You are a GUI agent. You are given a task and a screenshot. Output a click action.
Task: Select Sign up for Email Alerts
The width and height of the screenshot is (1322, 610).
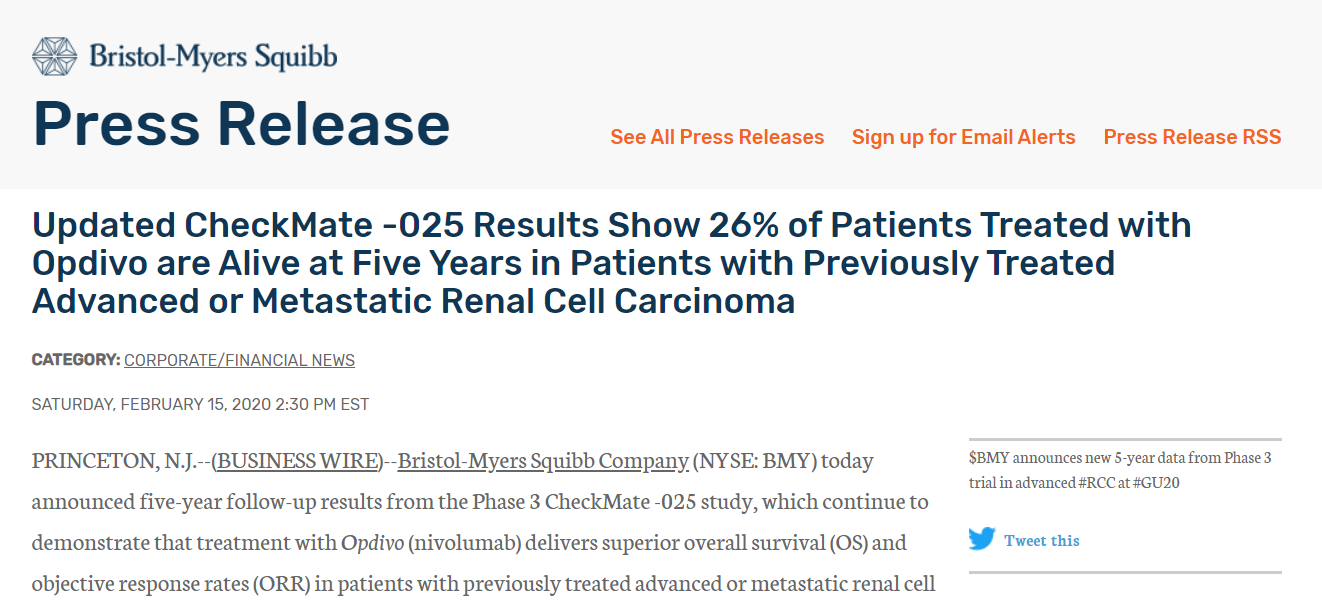[964, 137]
